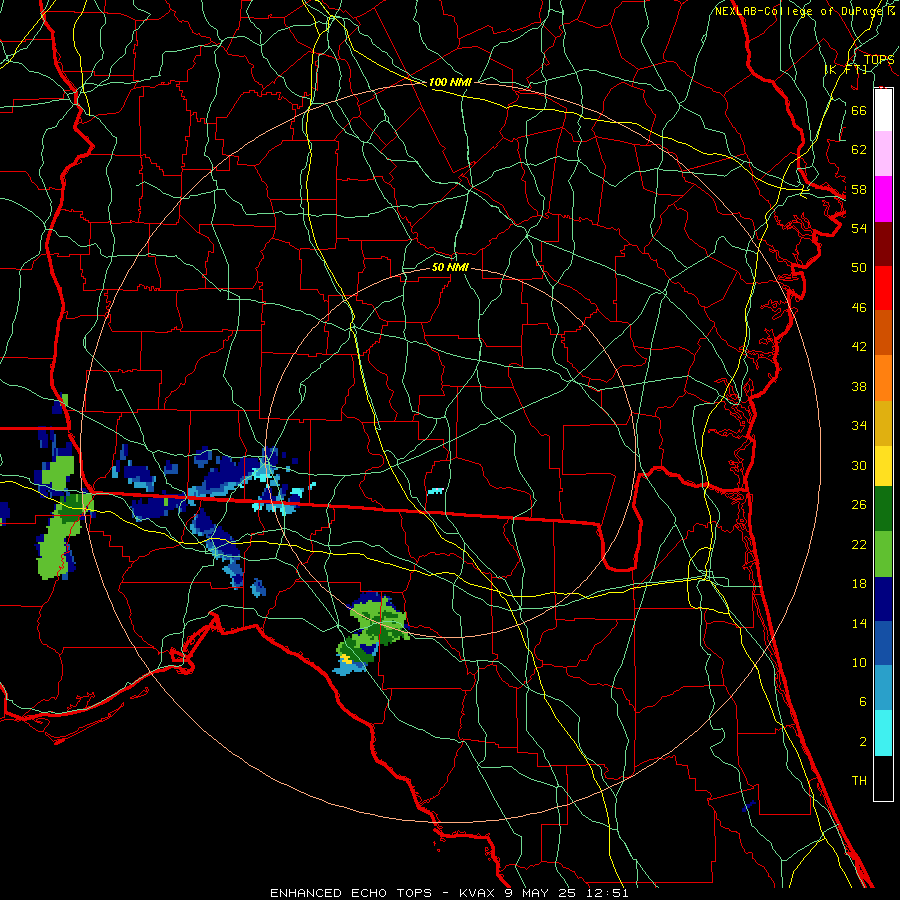Click the "2" legend value
Viewport: 900px width, 900px height.
862,742
